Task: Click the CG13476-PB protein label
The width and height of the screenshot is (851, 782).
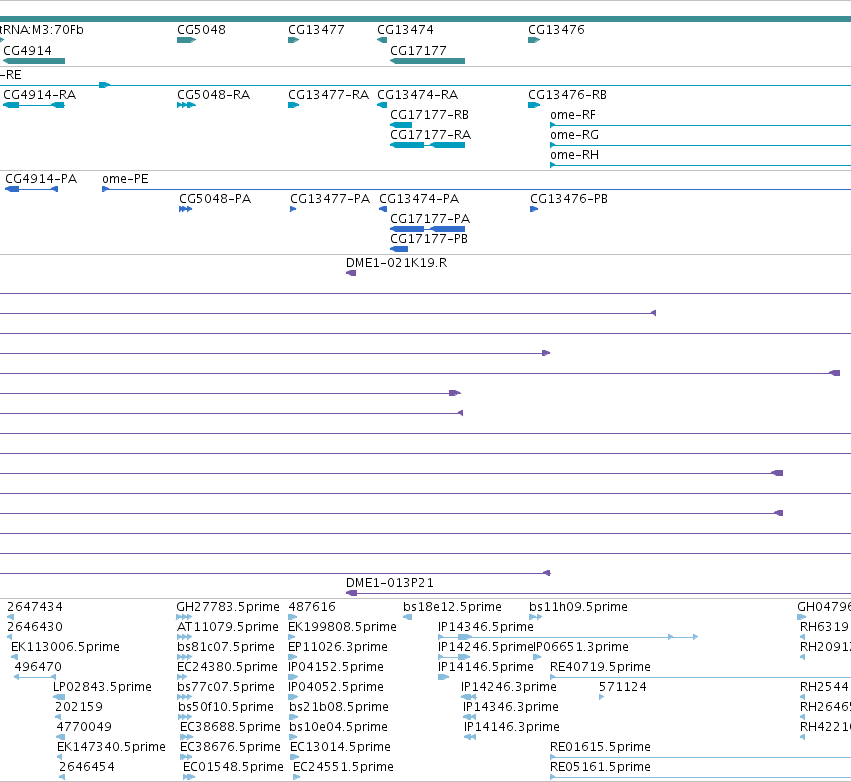Action: pos(569,199)
